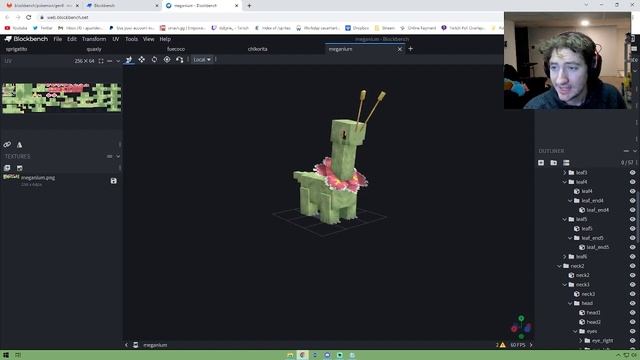
Task: Hide the head2 cube
Action: pyautogui.click(x=632, y=322)
